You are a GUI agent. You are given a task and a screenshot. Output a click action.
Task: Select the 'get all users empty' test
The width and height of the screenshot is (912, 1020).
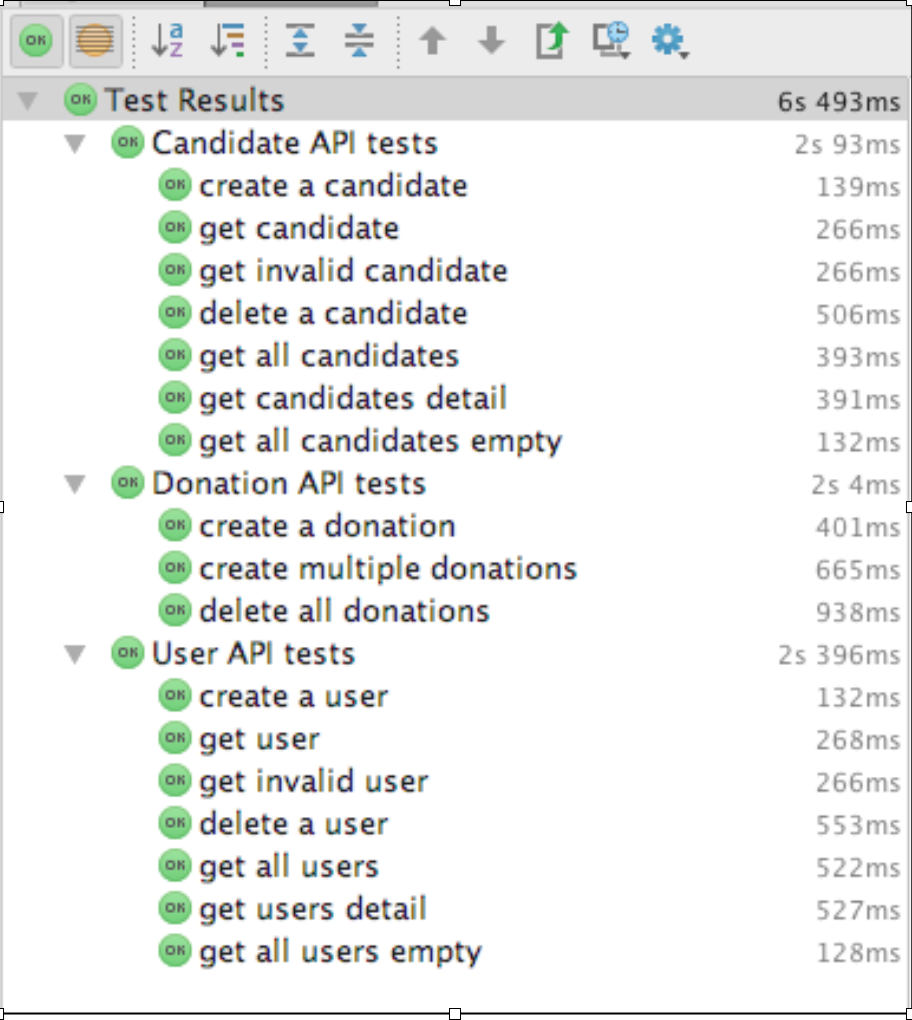pos(340,951)
